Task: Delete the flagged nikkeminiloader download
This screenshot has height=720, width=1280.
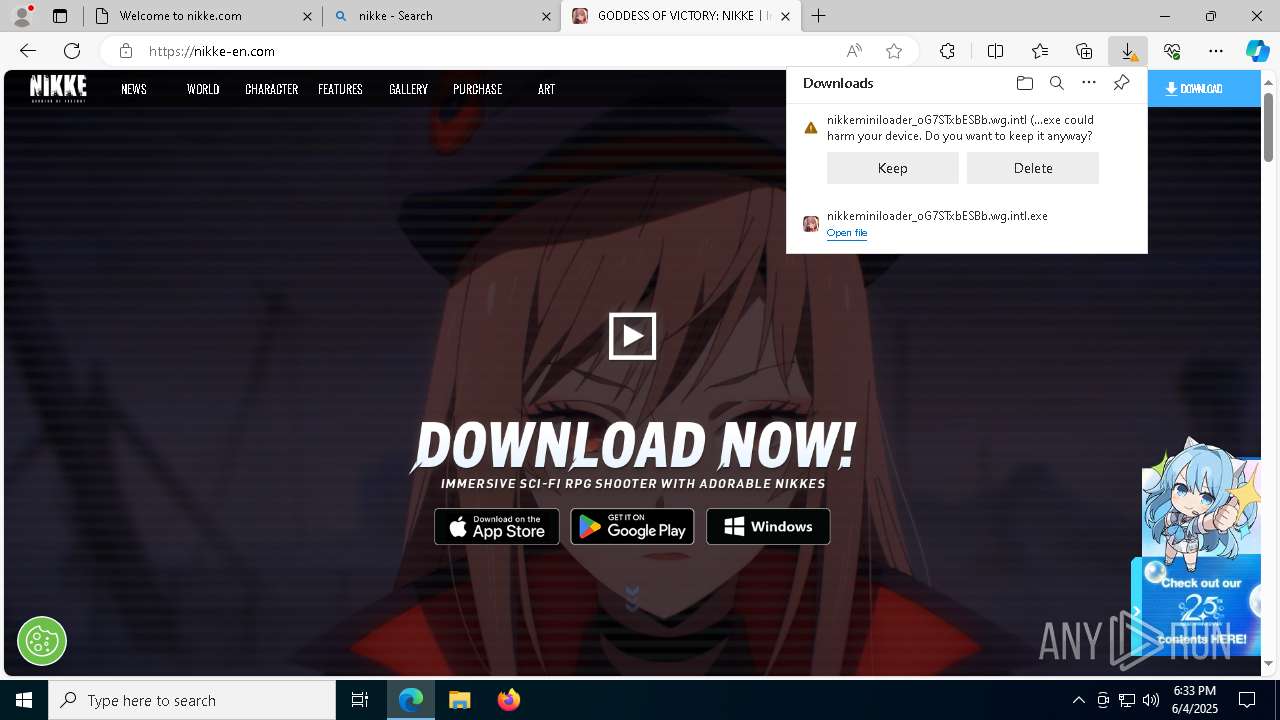Action: (x=1033, y=168)
